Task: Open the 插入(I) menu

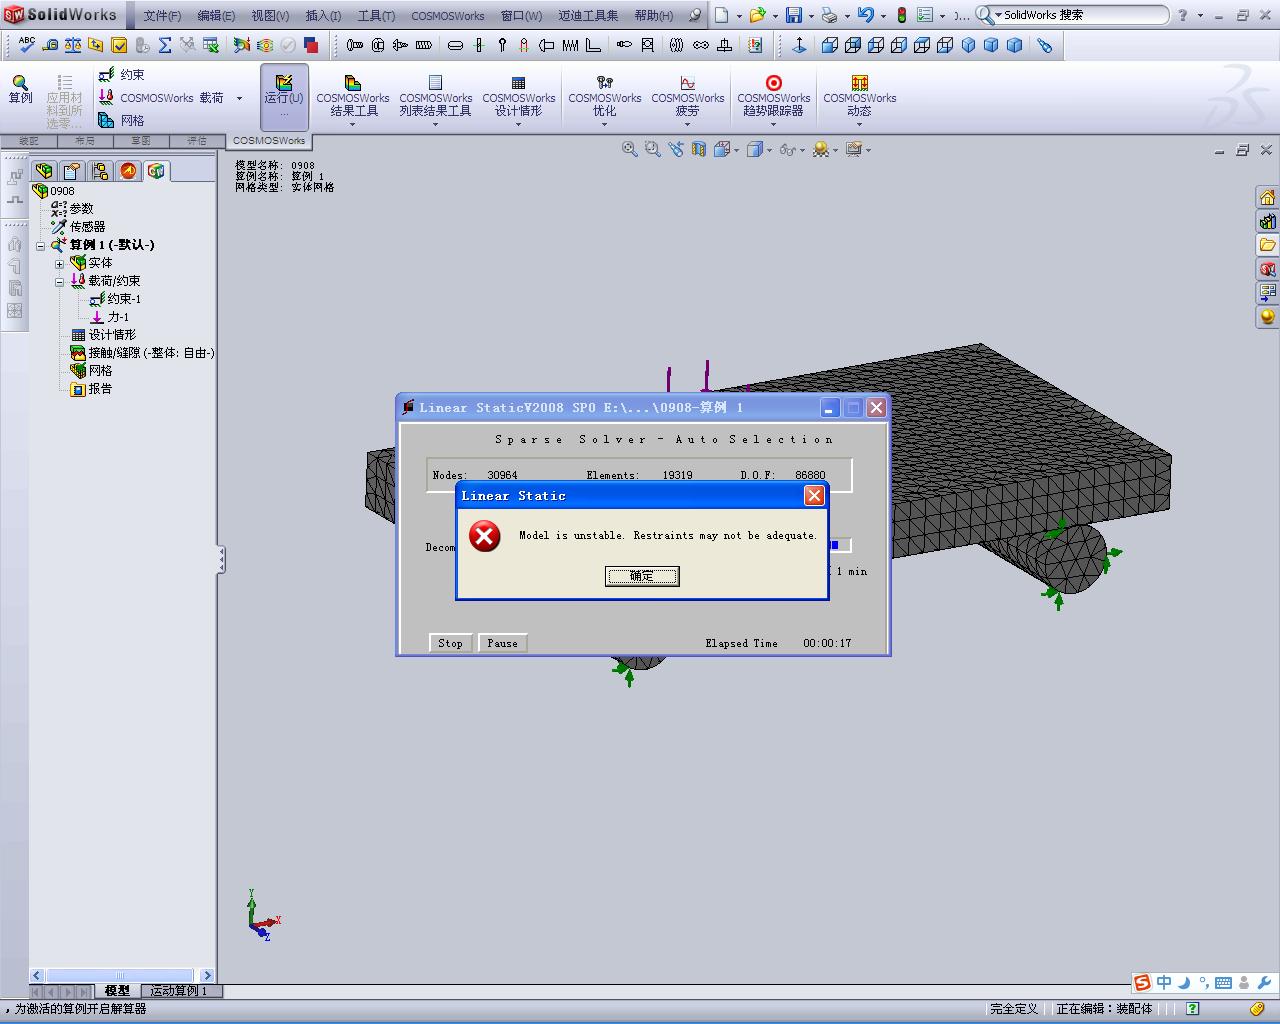Action: click(x=323, y=15)
